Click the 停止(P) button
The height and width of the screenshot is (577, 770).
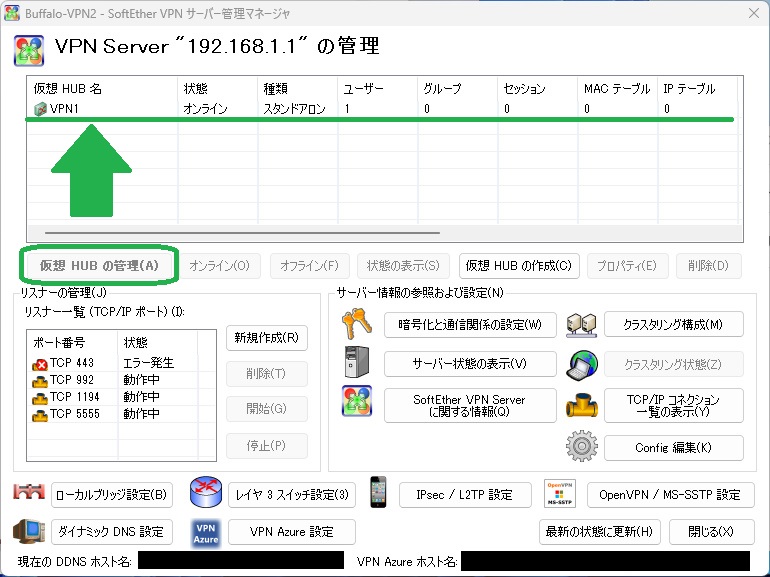267,445
